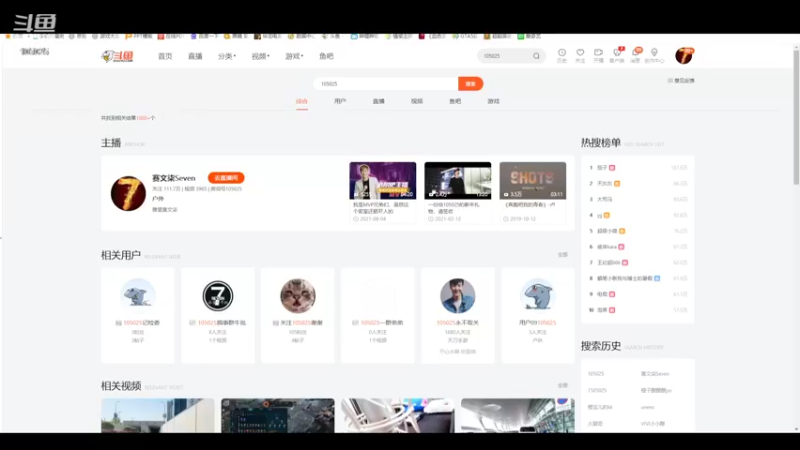Click the vertical page scrollbar

[796, 115]
